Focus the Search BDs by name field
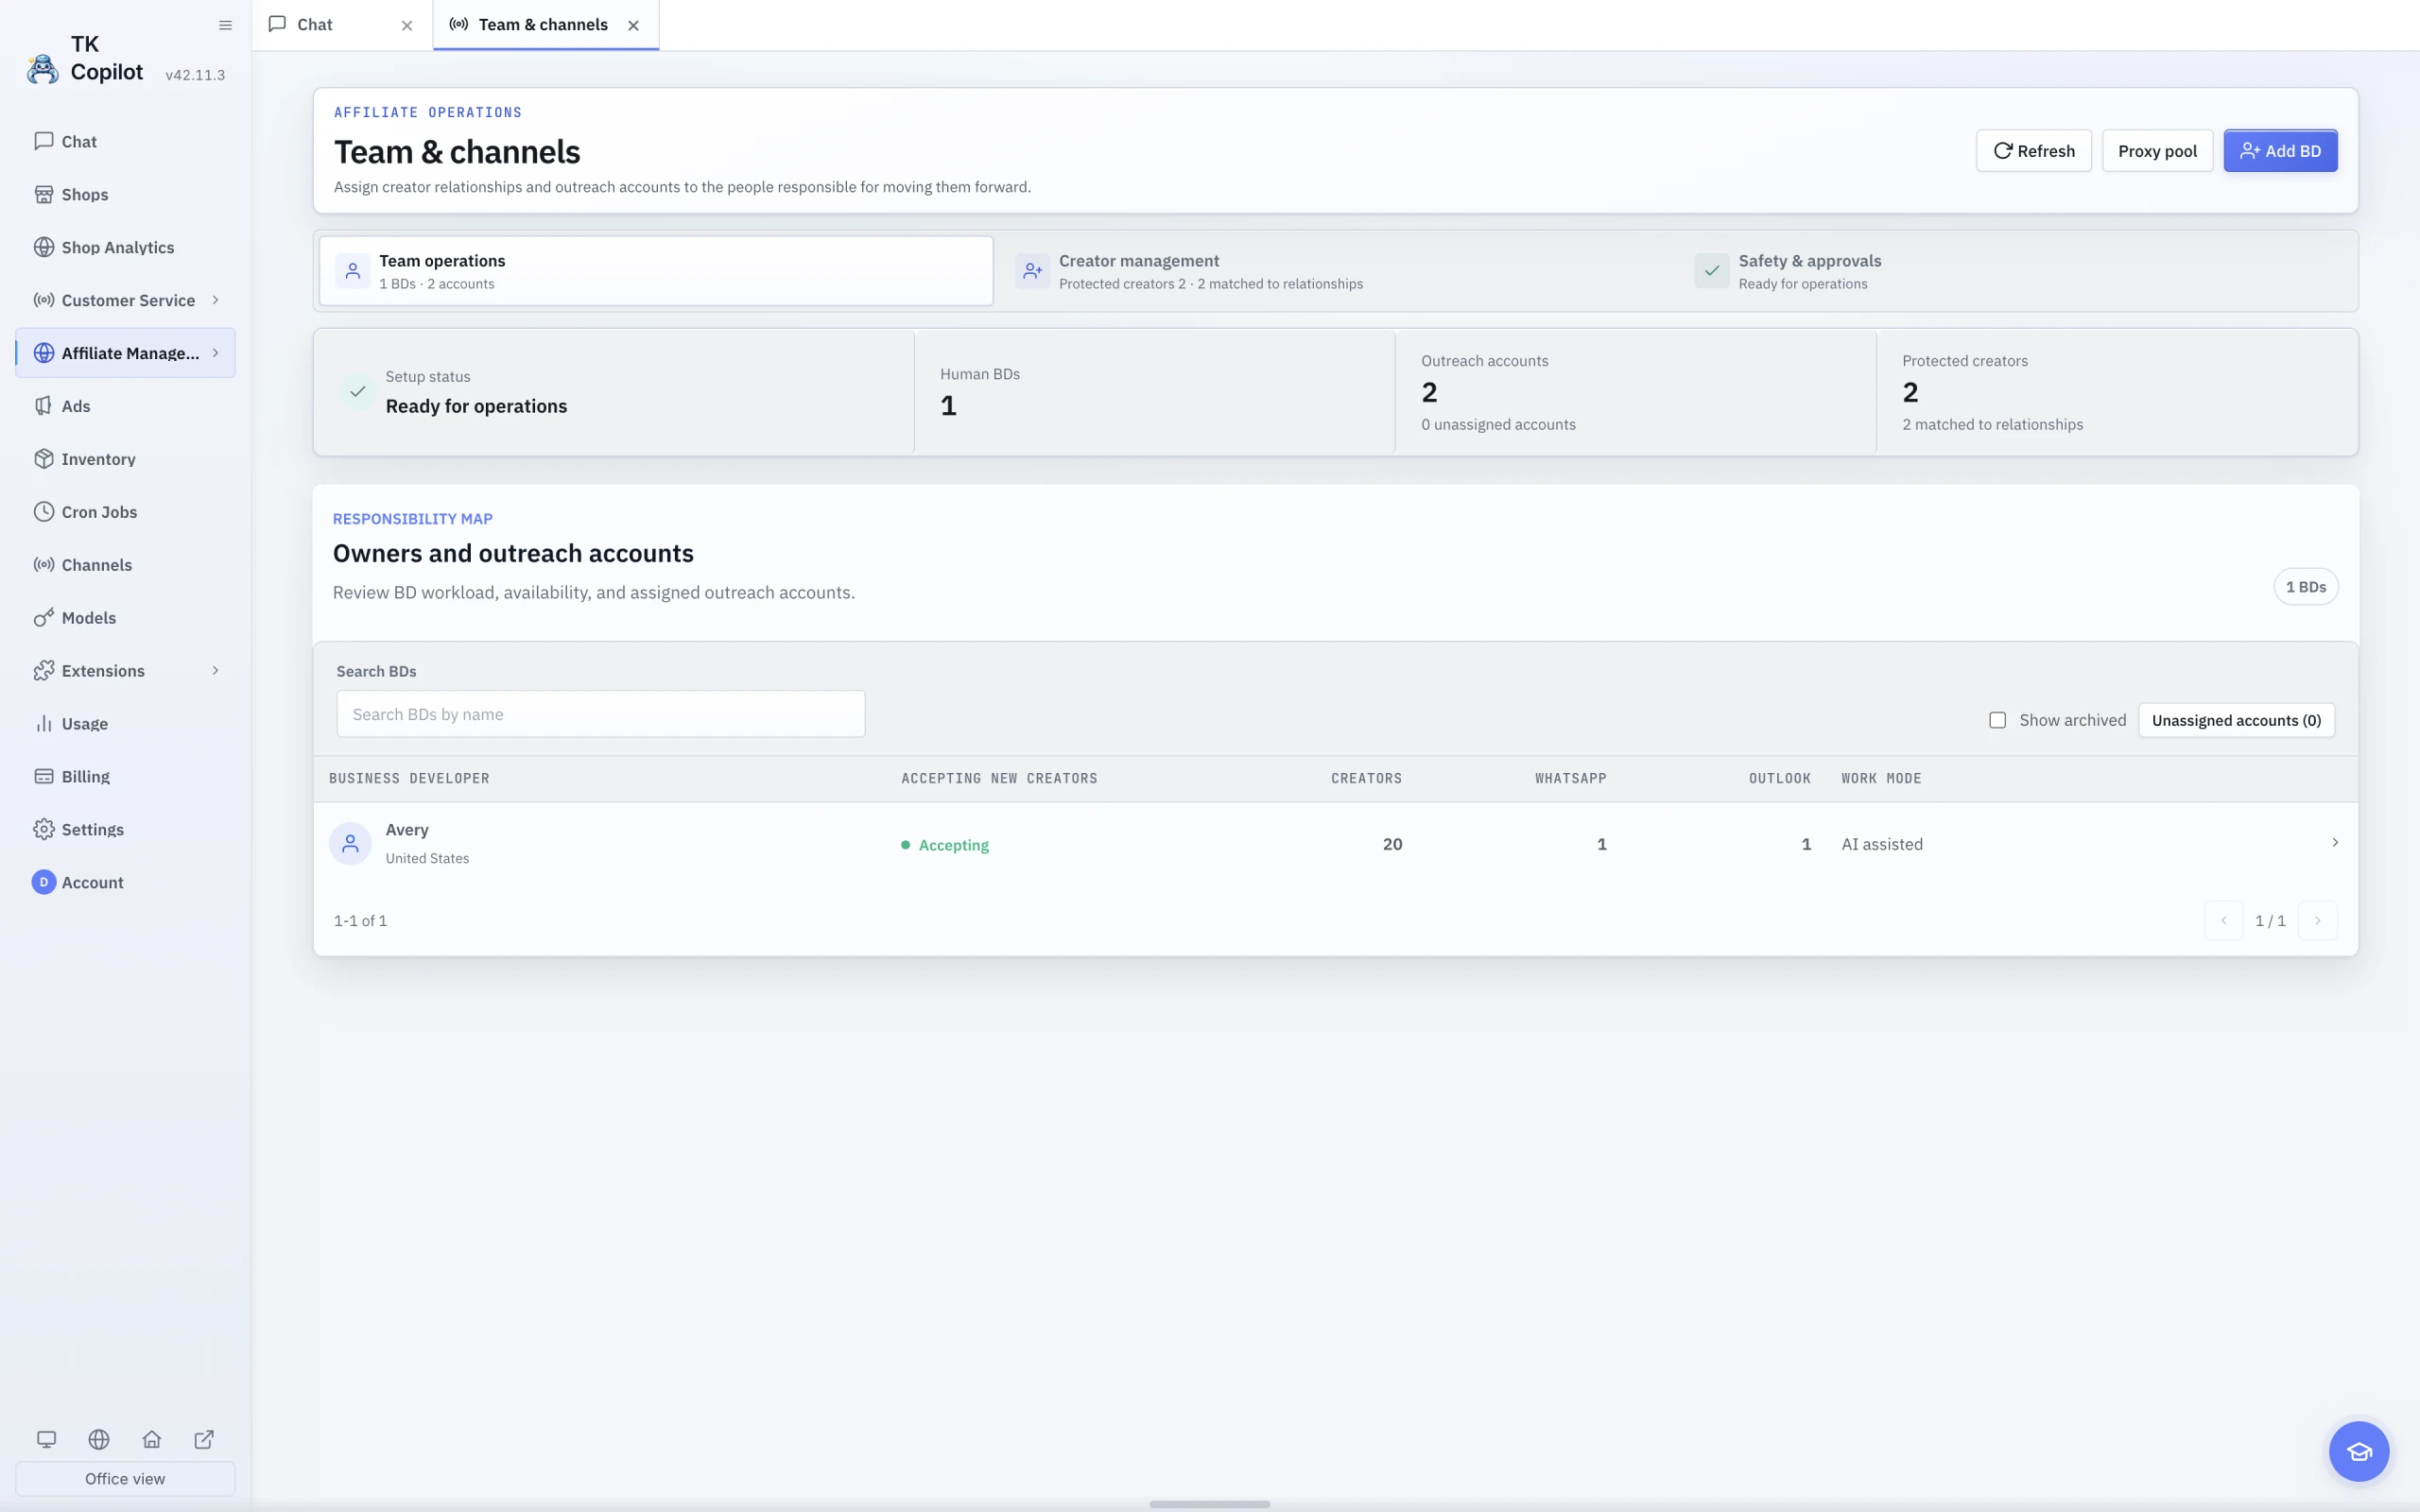2420x1512 pixels. coord(600,714)
